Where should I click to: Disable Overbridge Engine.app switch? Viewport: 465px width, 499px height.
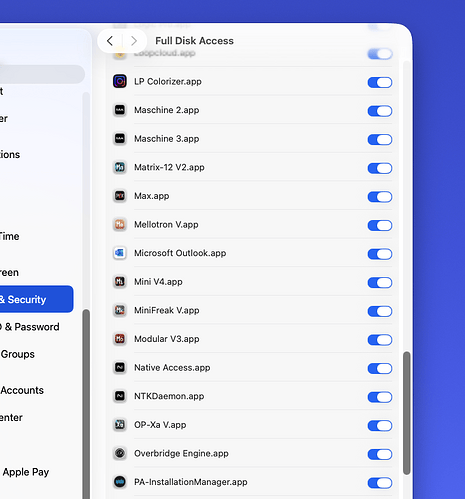[380, 454]
